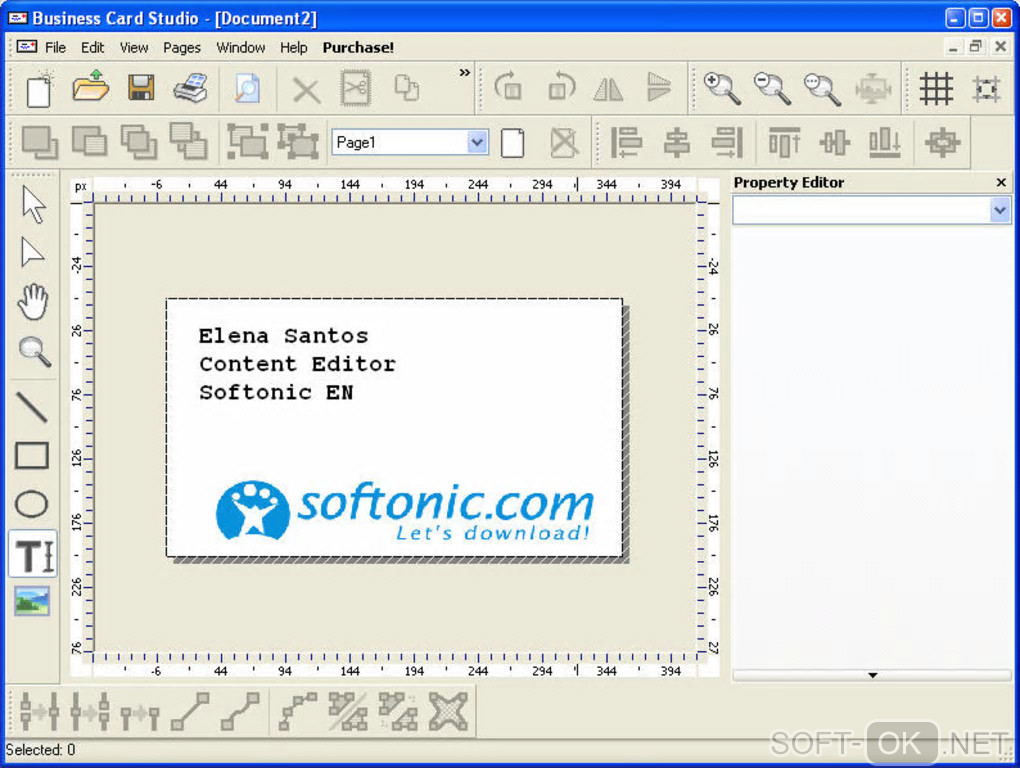Select the softonic.com logo image
The height and width of the screenshot is (768, 1020).
click(x=405, y=511)
